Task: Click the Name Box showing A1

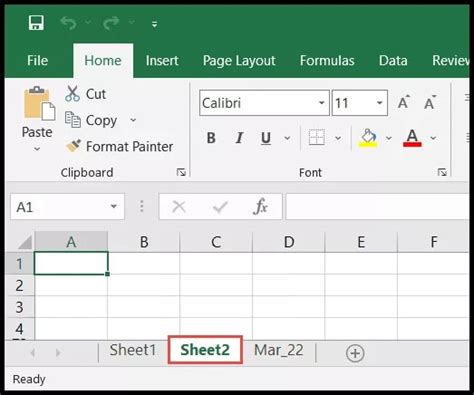Action: tap(68, 207)
